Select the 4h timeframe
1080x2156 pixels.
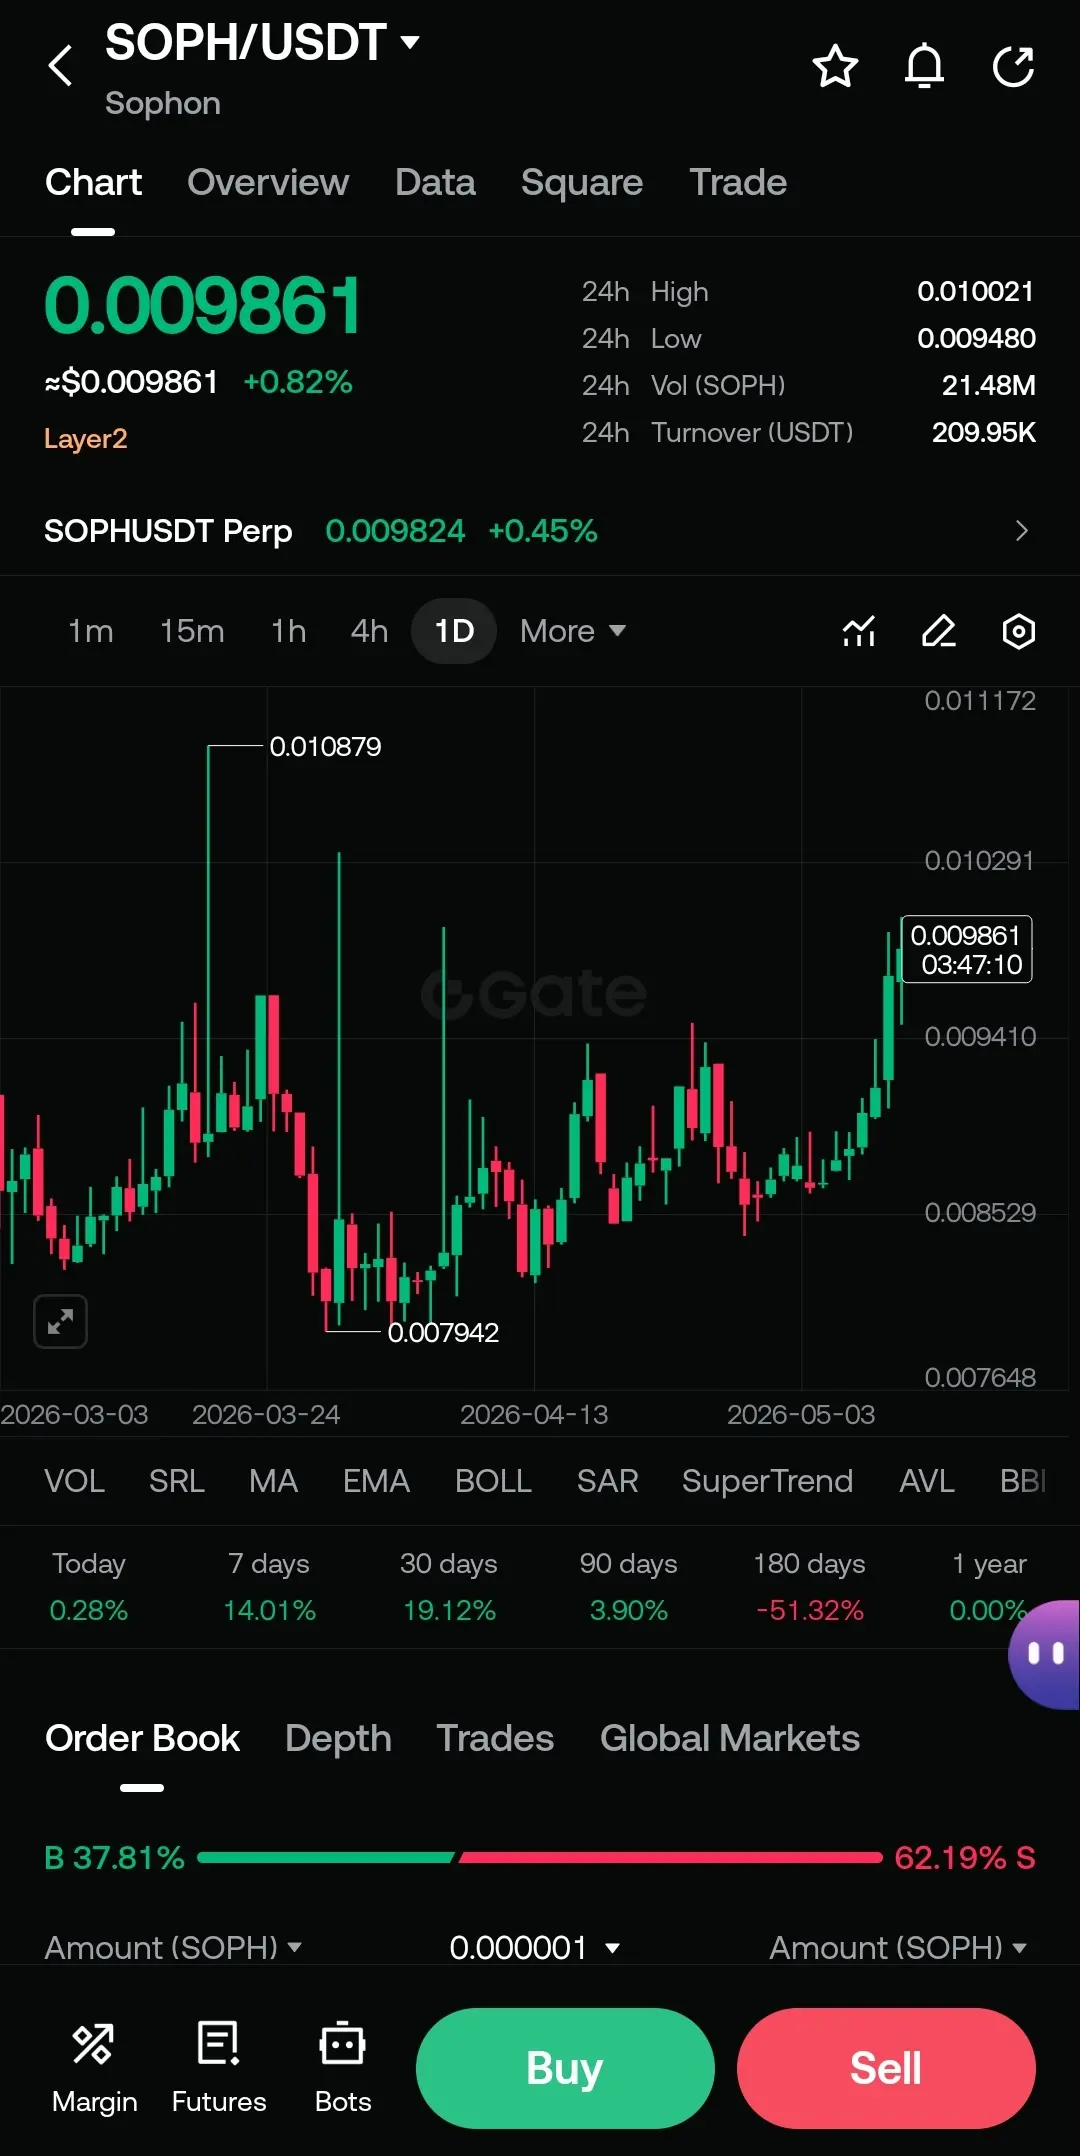point(369,631)
